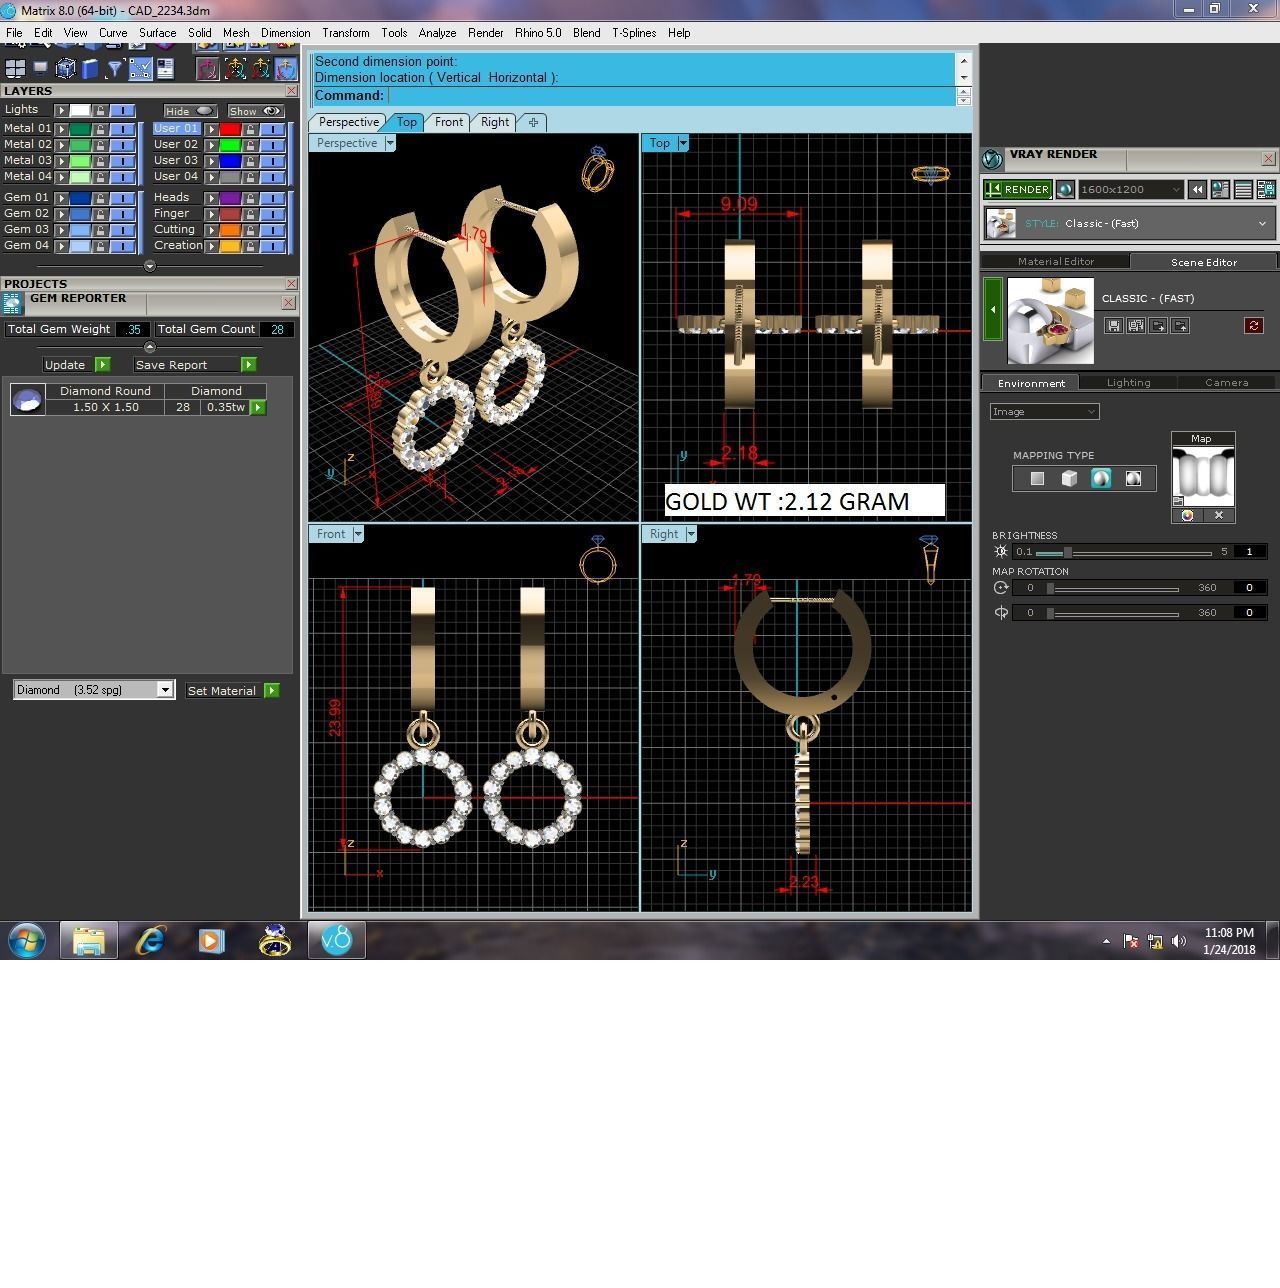Open the Image environment type dropdown

(x=1044, y=412)
